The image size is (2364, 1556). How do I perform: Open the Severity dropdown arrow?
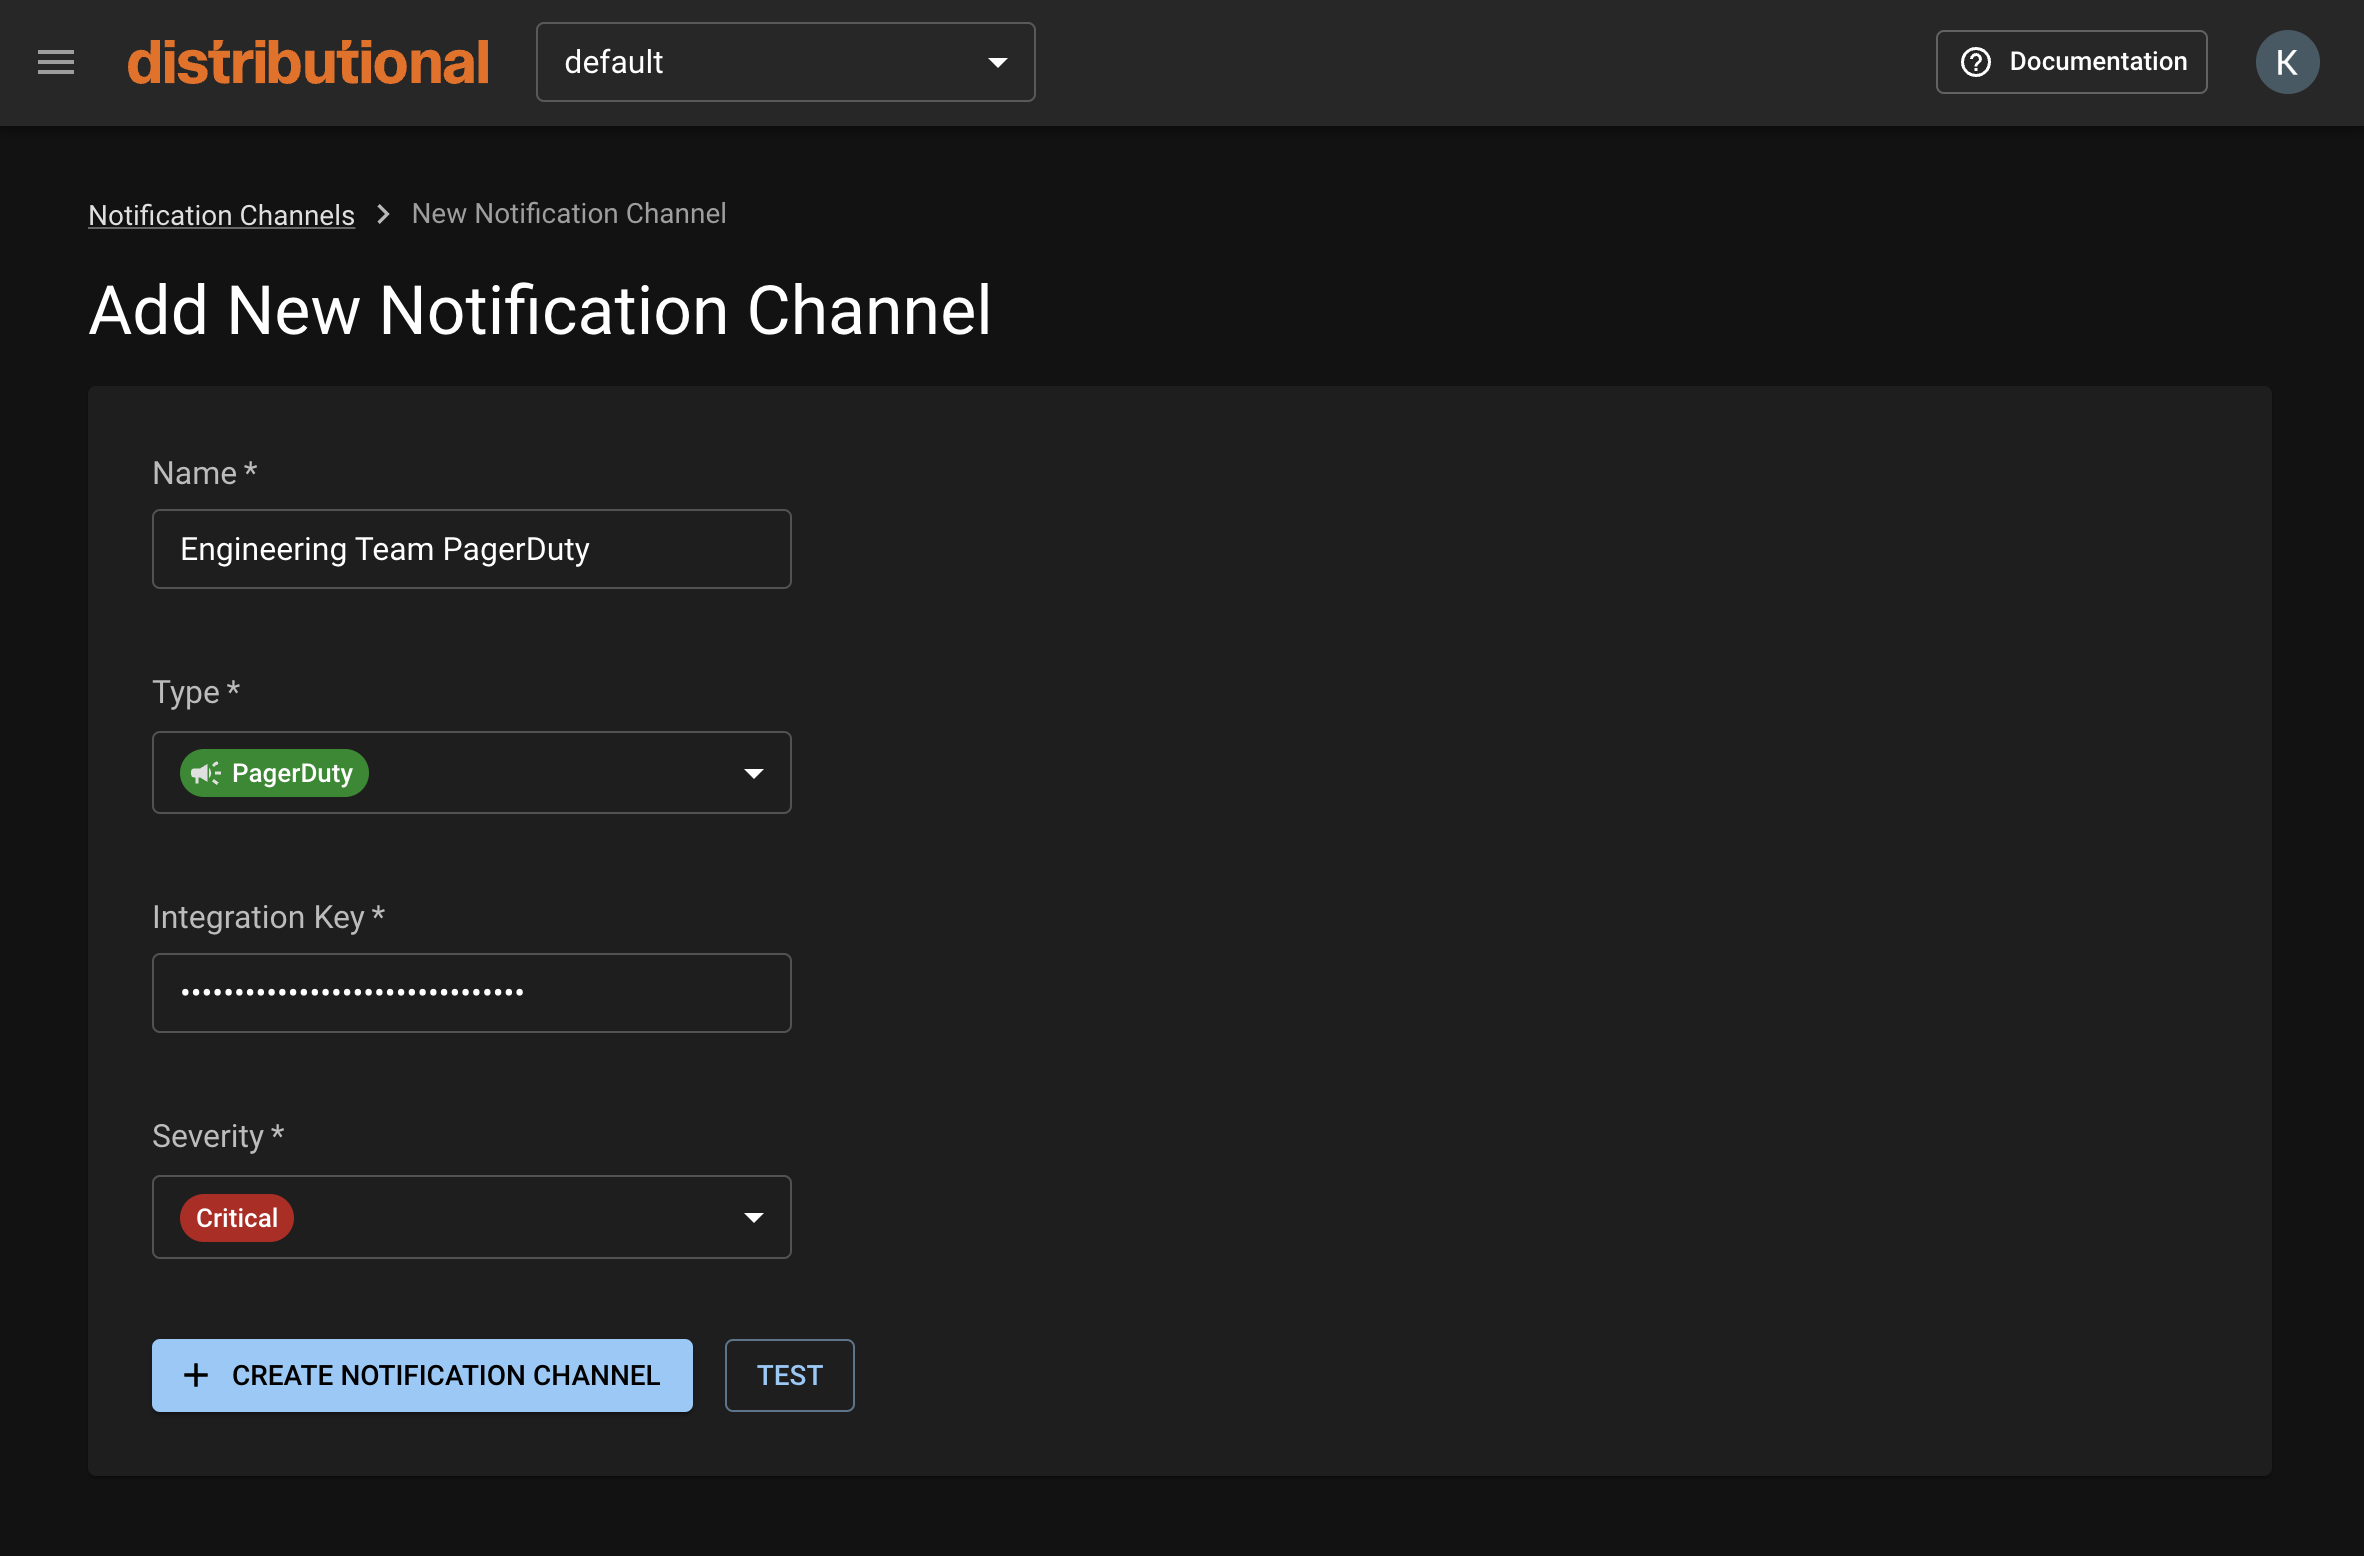[x=754, y=1217]
